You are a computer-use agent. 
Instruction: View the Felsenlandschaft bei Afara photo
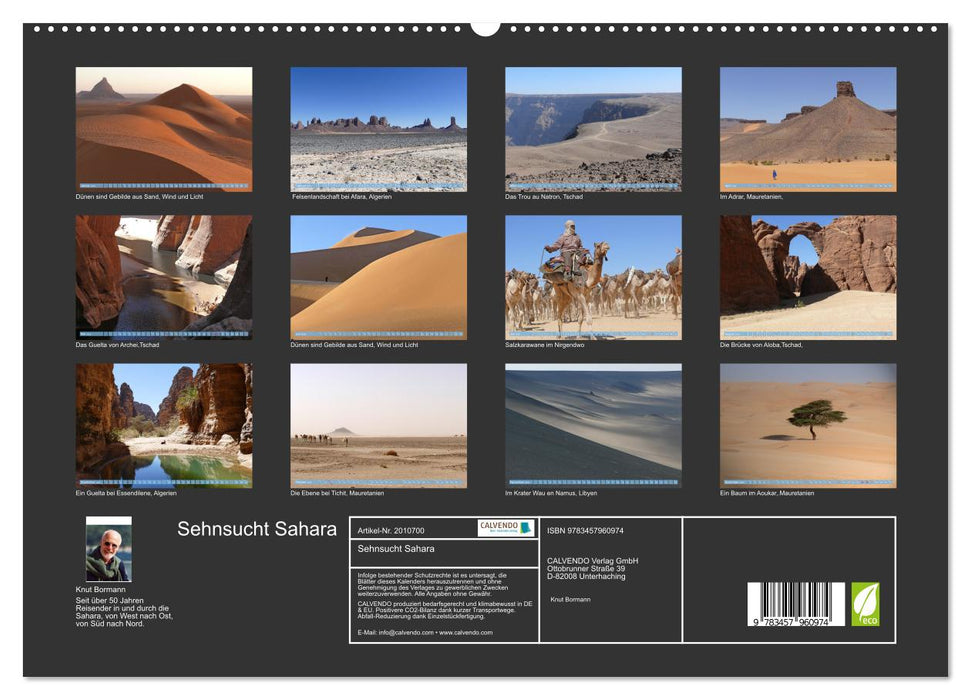coord(378,125)
